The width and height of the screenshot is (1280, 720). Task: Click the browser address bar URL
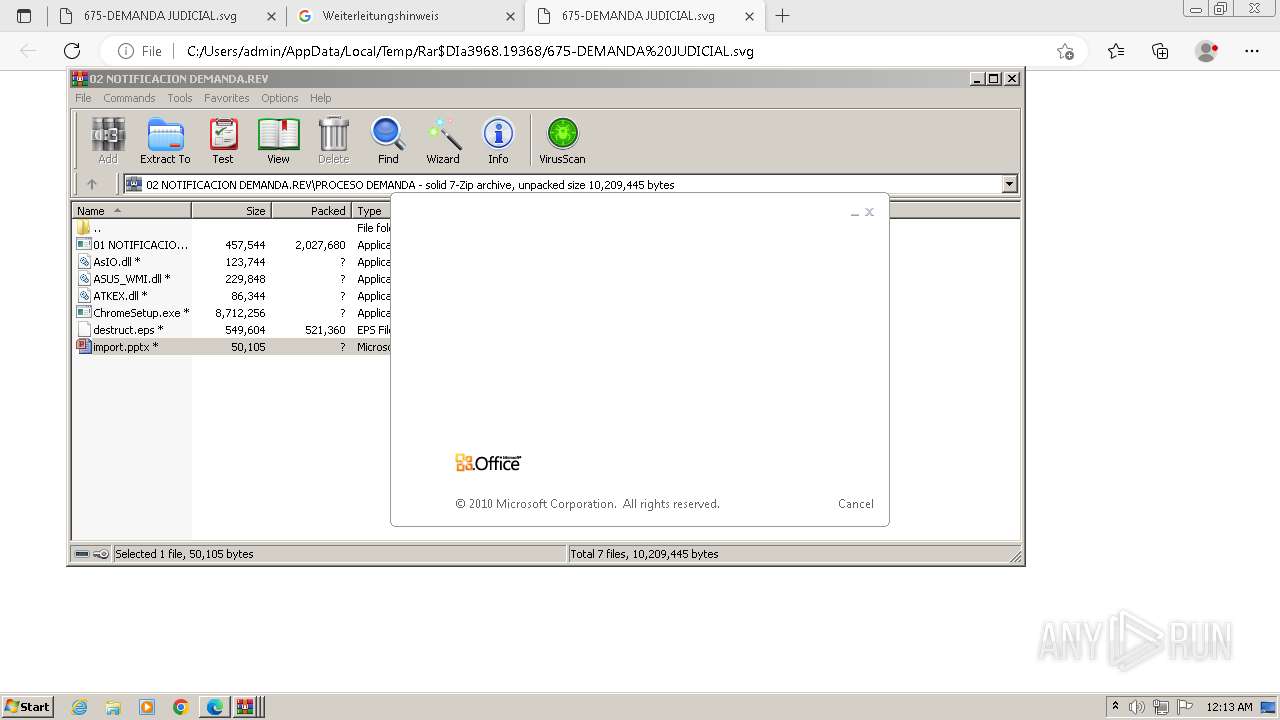point(470,51)
